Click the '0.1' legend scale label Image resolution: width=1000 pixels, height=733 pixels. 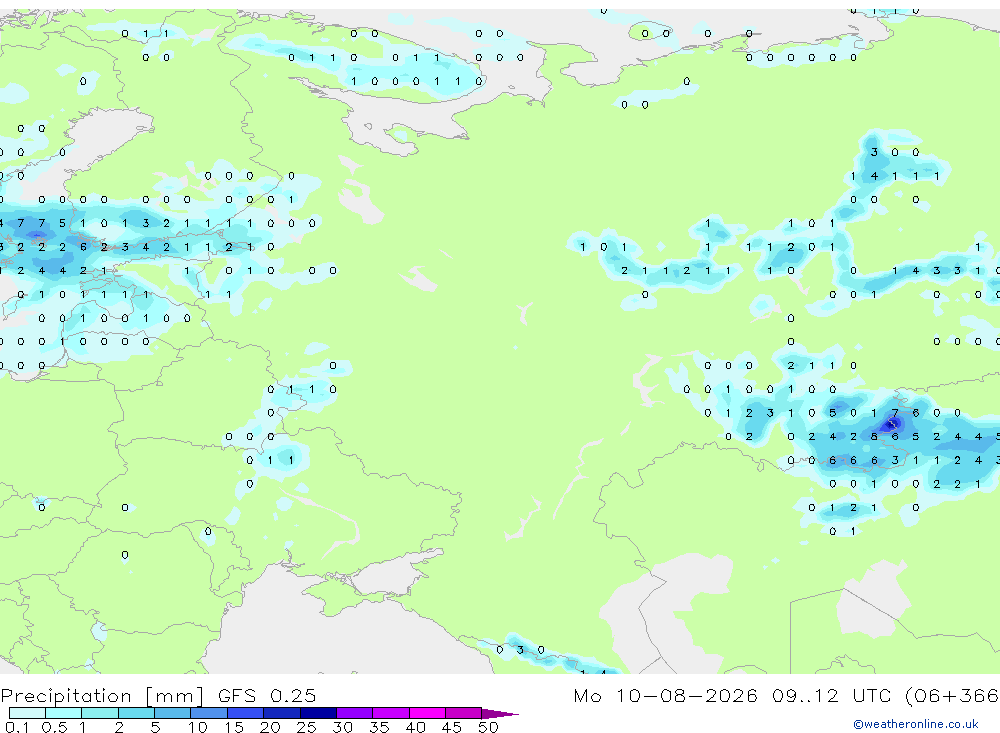point(17,727)
